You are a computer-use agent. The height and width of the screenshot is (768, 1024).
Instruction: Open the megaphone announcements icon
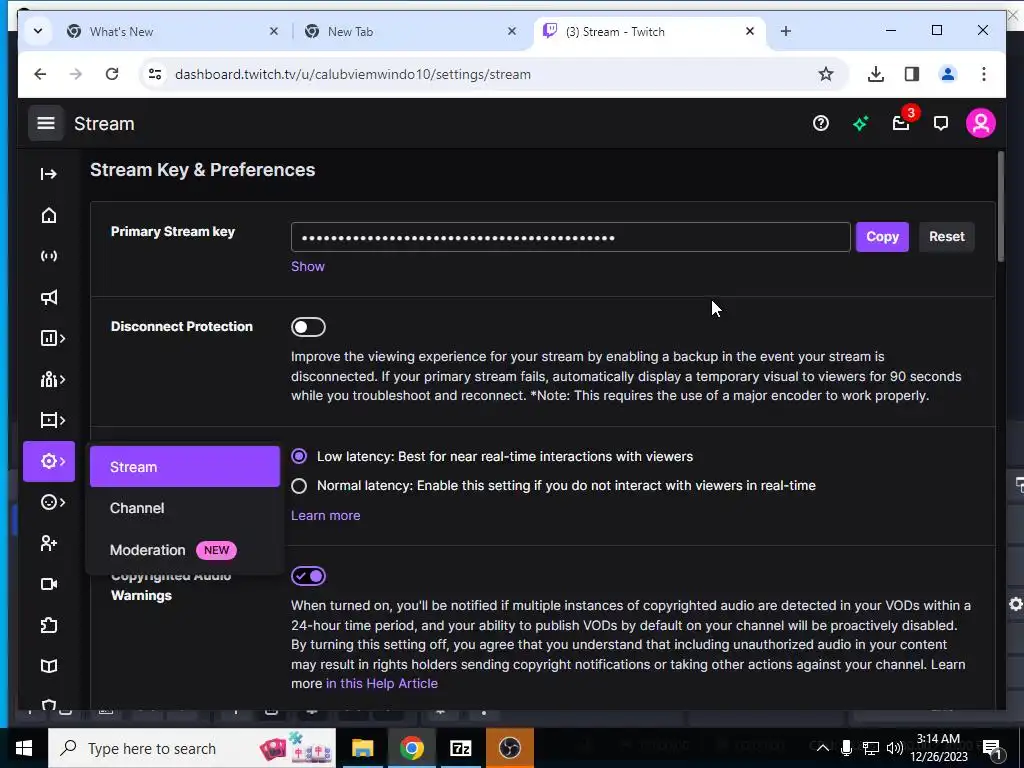point(48,298)
